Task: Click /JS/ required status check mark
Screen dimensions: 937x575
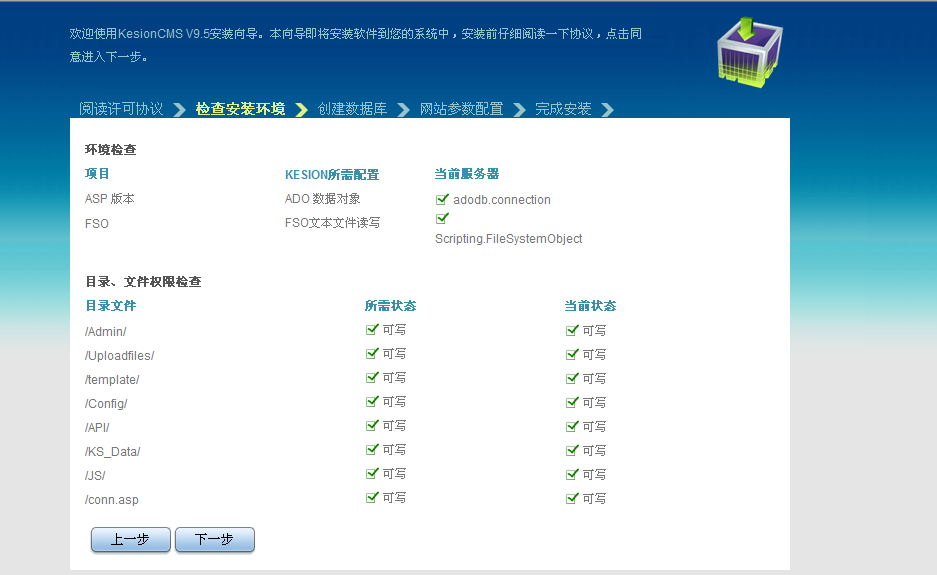Action: pos(372,473)
